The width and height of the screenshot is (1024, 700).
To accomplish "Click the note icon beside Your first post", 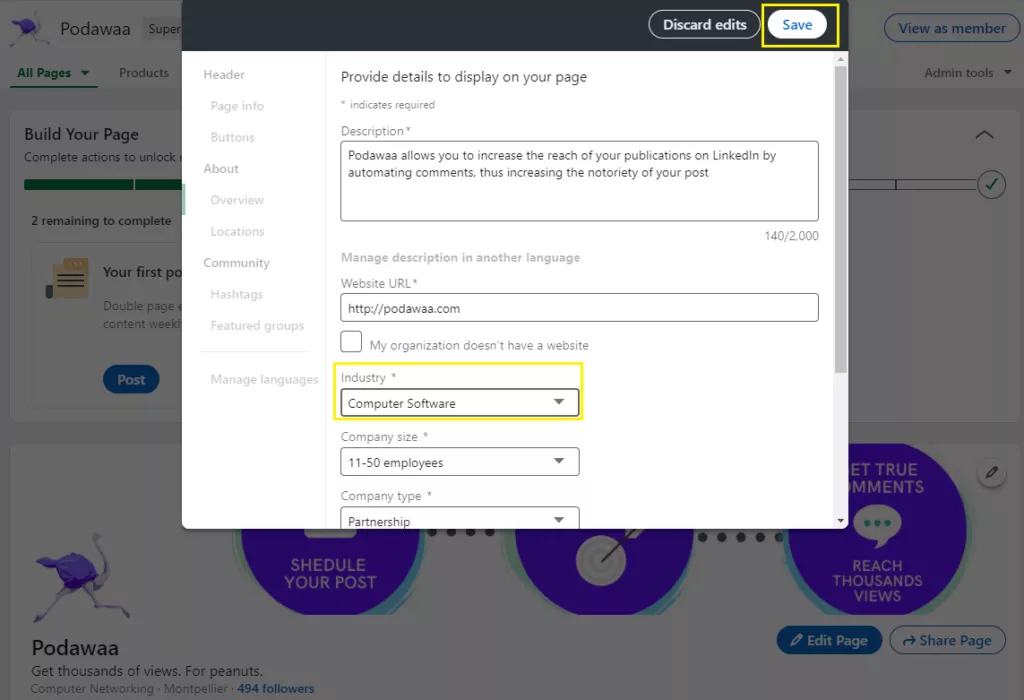I will [67, 279].
